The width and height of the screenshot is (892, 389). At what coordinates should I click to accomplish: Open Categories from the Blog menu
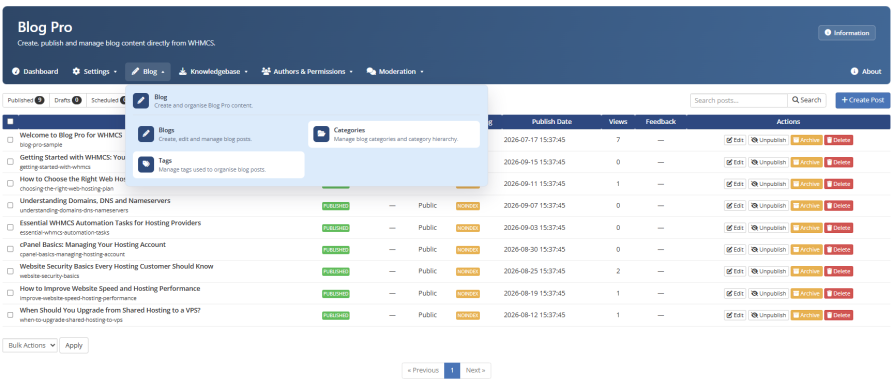[x=394, y=134]
